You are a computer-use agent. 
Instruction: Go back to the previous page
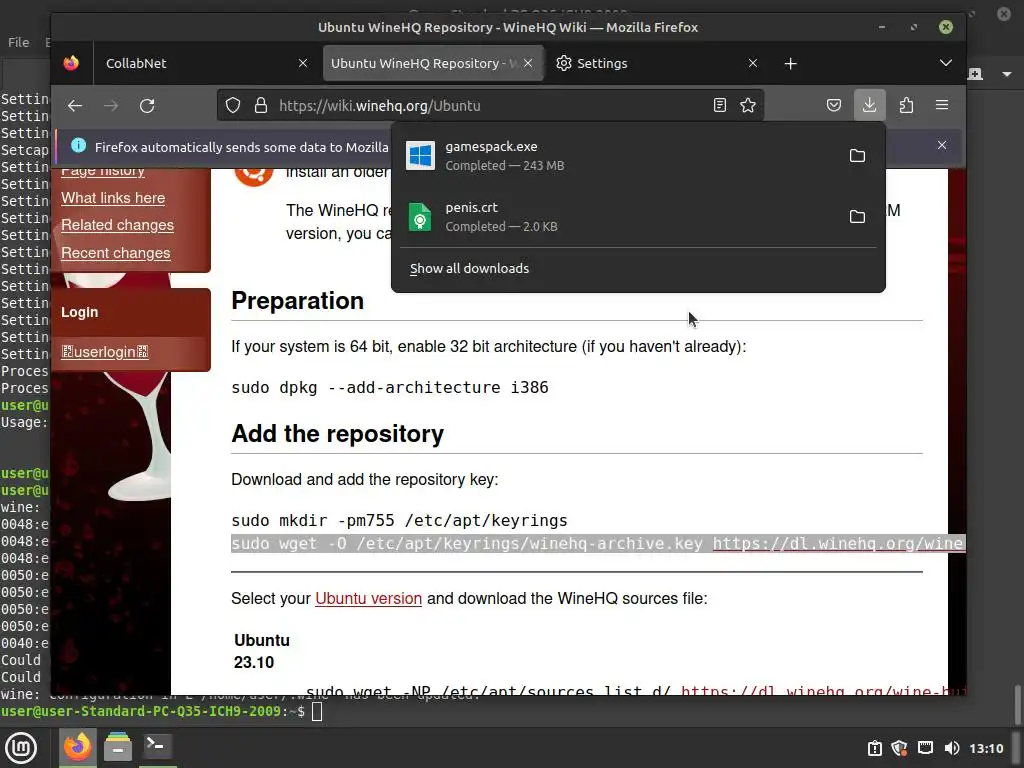(75, 106)
